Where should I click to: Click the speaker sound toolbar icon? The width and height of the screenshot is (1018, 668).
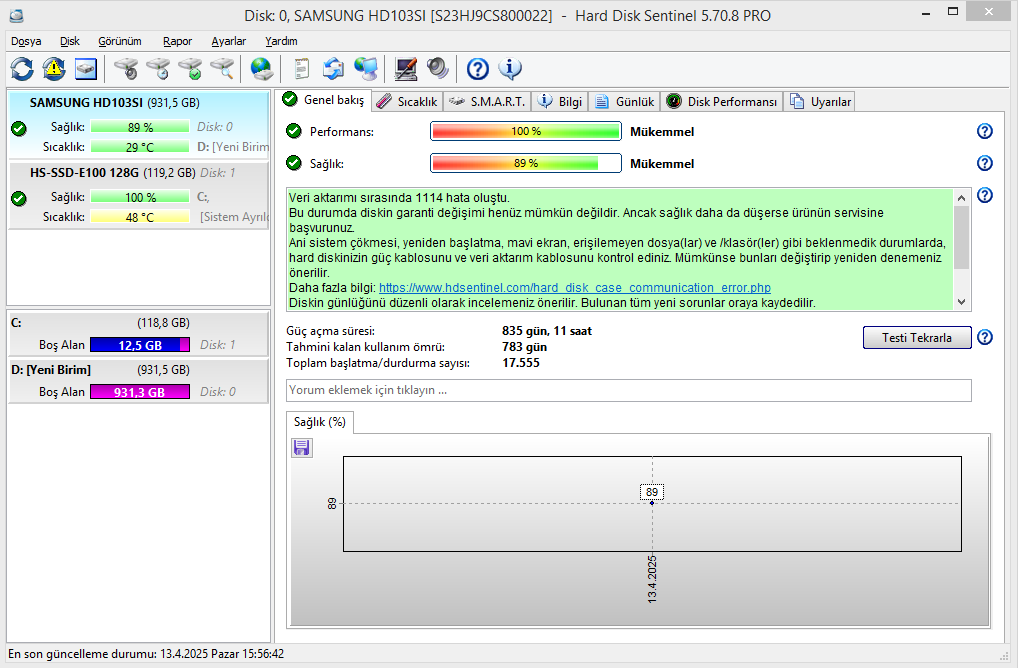coord(438,68)
